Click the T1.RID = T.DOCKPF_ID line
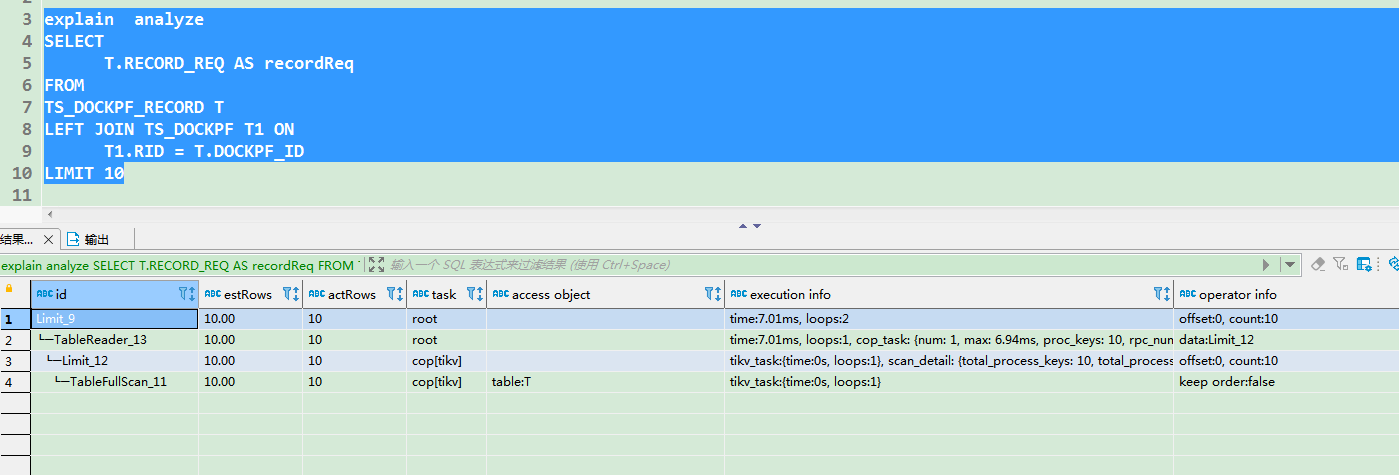 [x=204, y=152]
